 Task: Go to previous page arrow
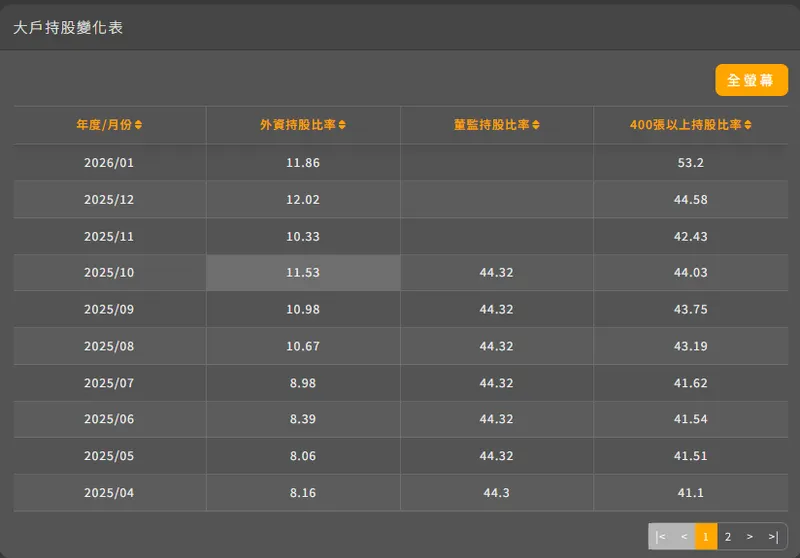(684, 537)
